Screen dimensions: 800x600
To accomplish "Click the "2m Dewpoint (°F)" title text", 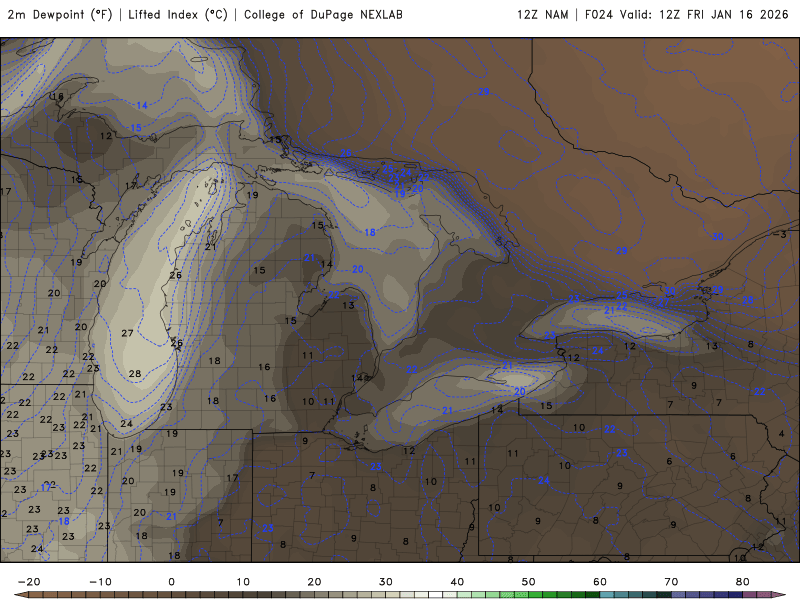I will [x=60, y=15].
